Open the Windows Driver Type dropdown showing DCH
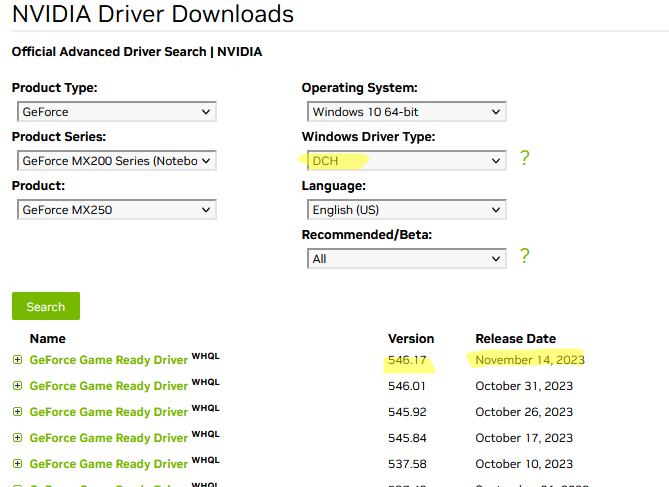This screenshot has height=487, width=669. (x=407, y=161)
